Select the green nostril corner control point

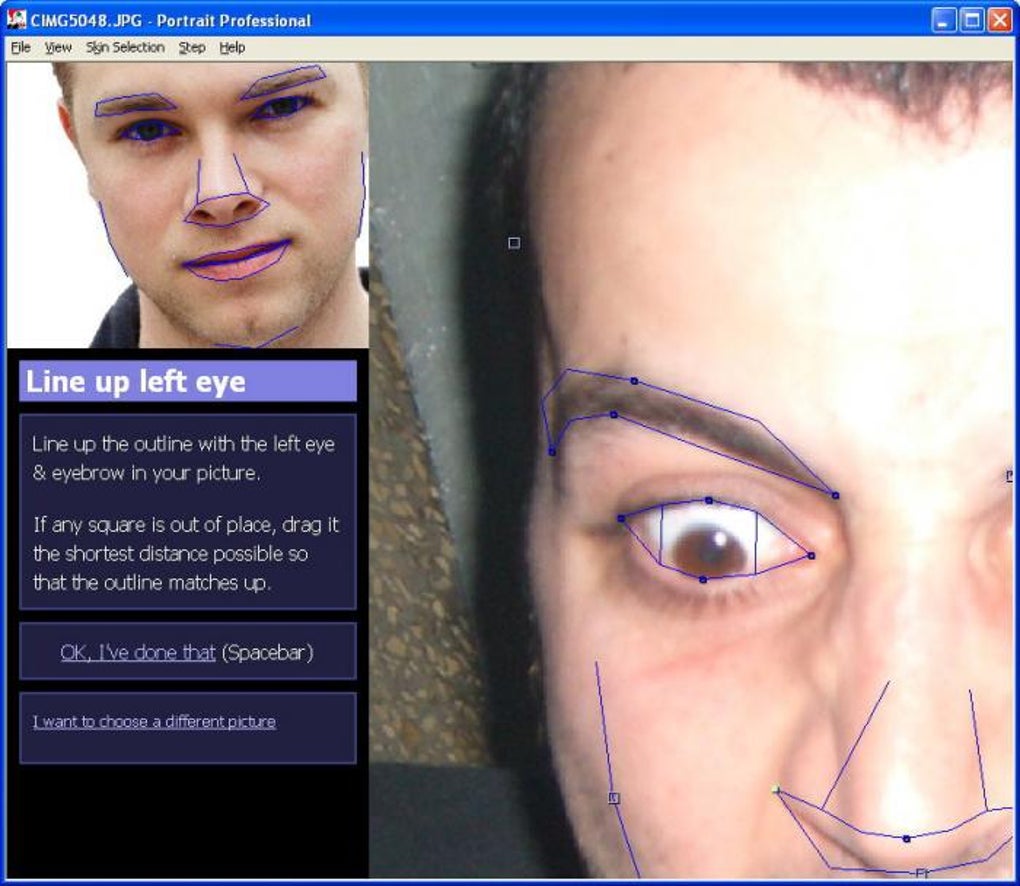775,790
